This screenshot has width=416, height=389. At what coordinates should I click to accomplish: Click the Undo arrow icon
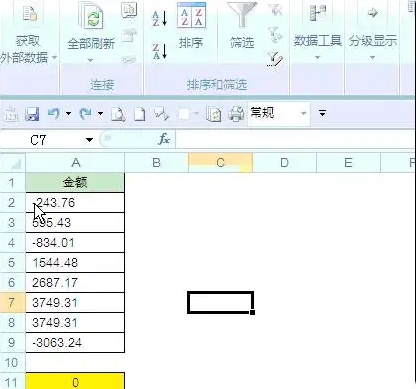tap(53, 114)
